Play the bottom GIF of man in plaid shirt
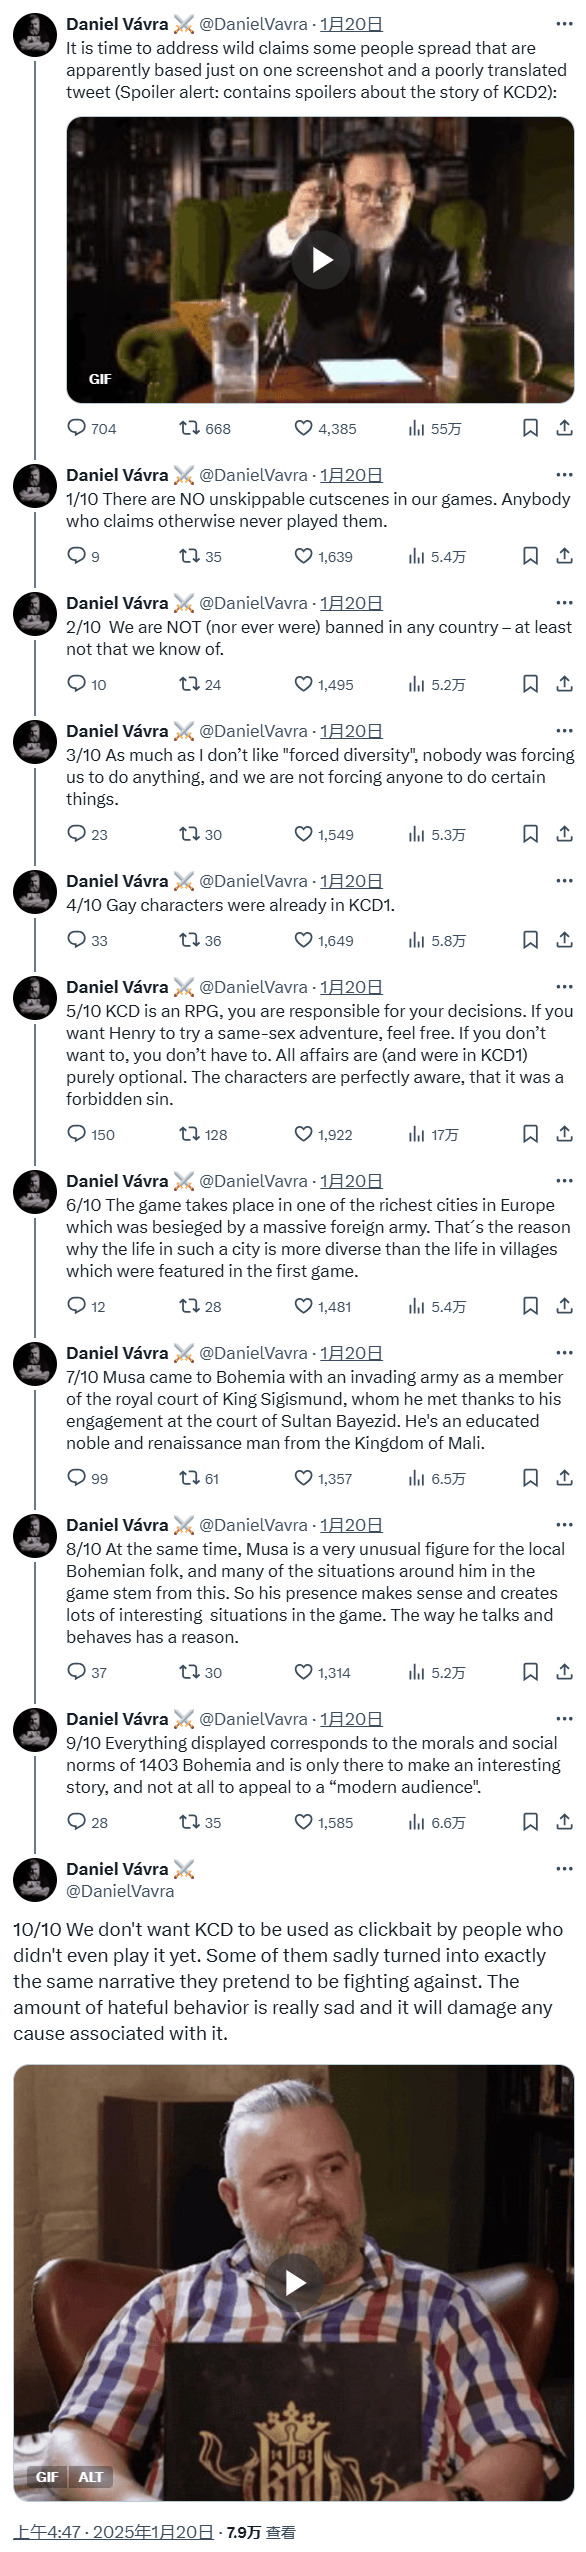 tap(295, 2283)
